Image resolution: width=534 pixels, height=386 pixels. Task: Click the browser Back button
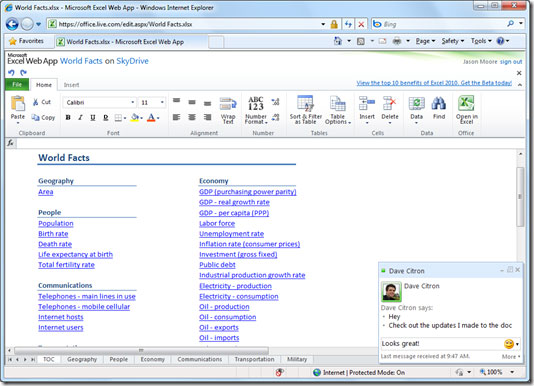(12, 24)
